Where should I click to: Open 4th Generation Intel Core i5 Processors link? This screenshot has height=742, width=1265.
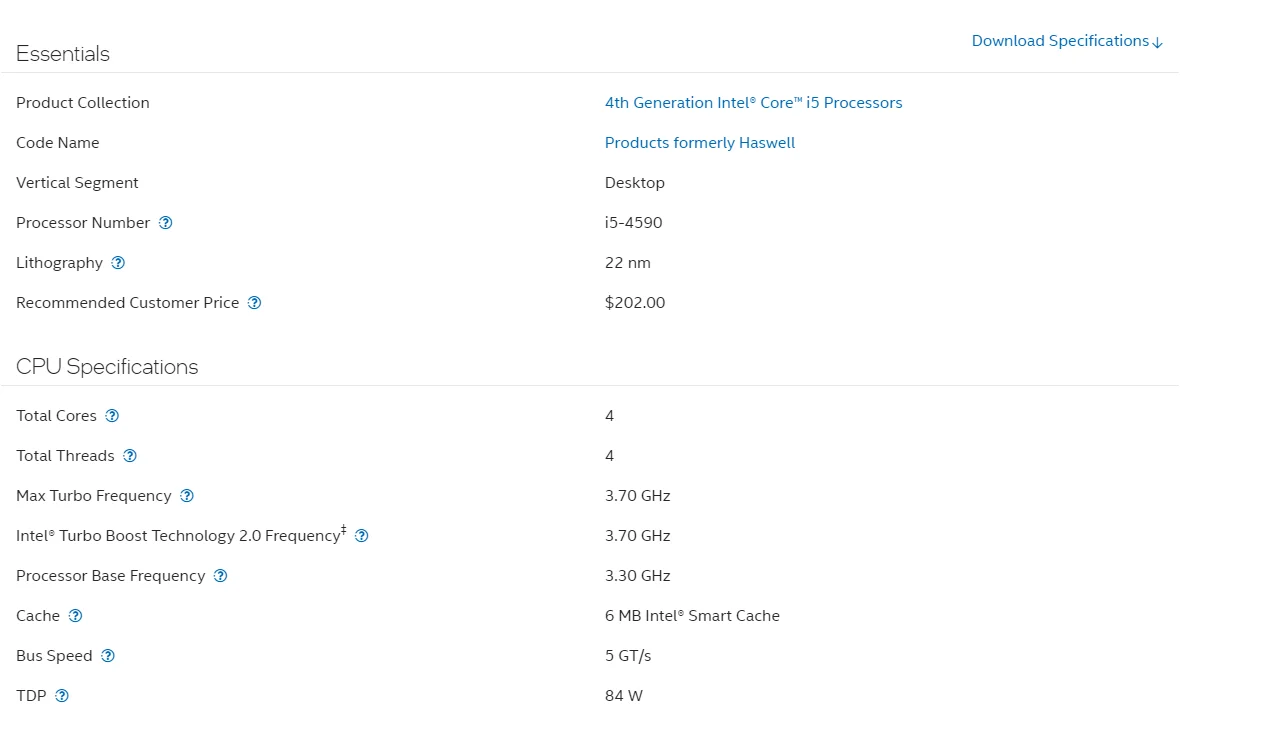(753, 103)
